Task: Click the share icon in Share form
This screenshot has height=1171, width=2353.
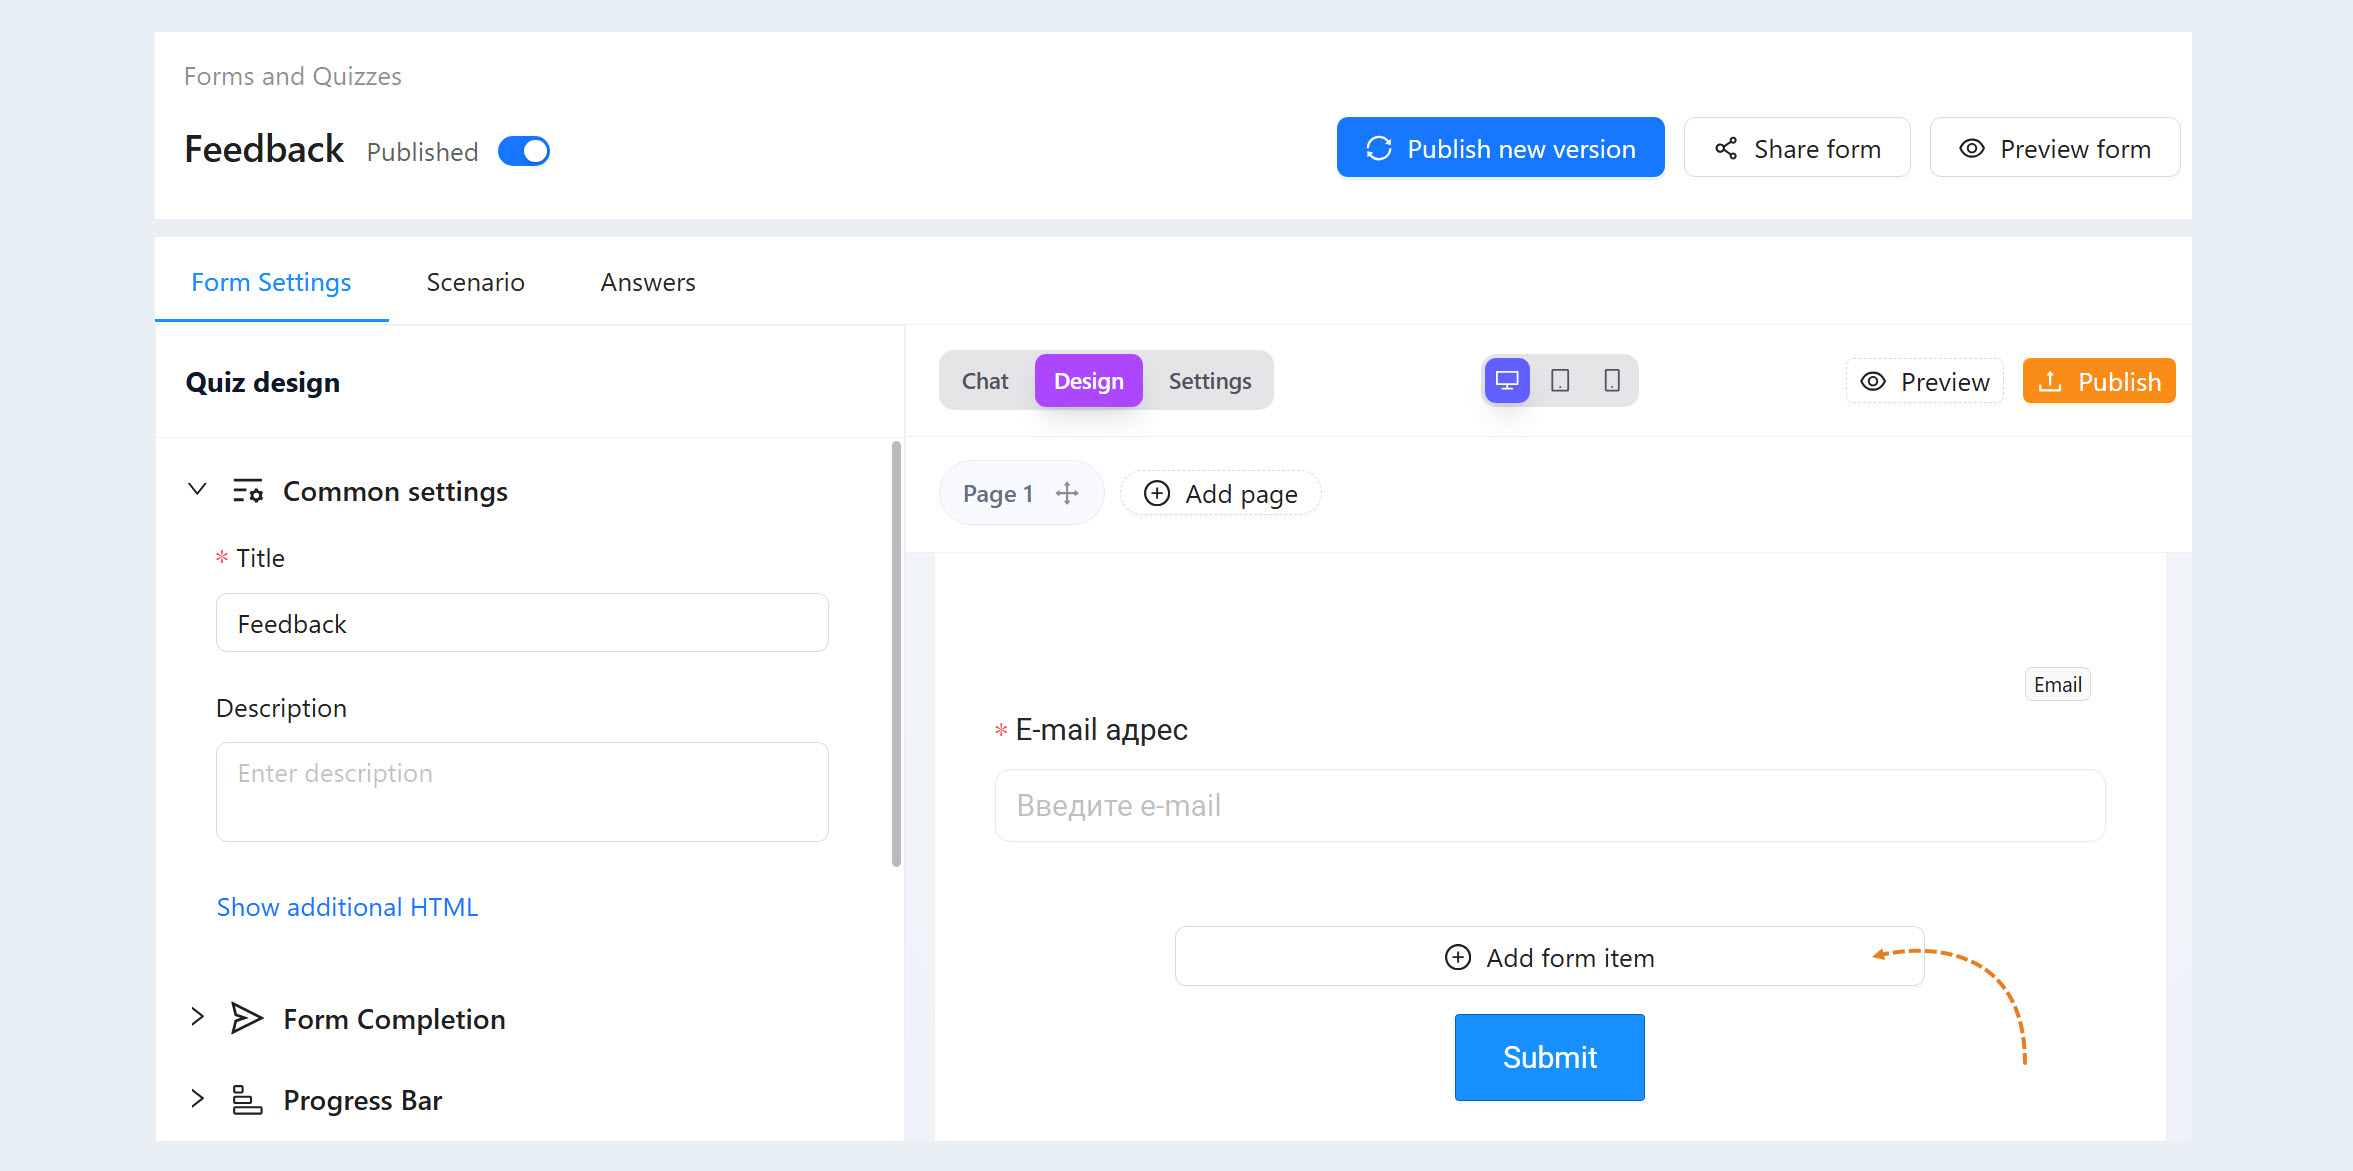Action: click(x=1726, y=149)
